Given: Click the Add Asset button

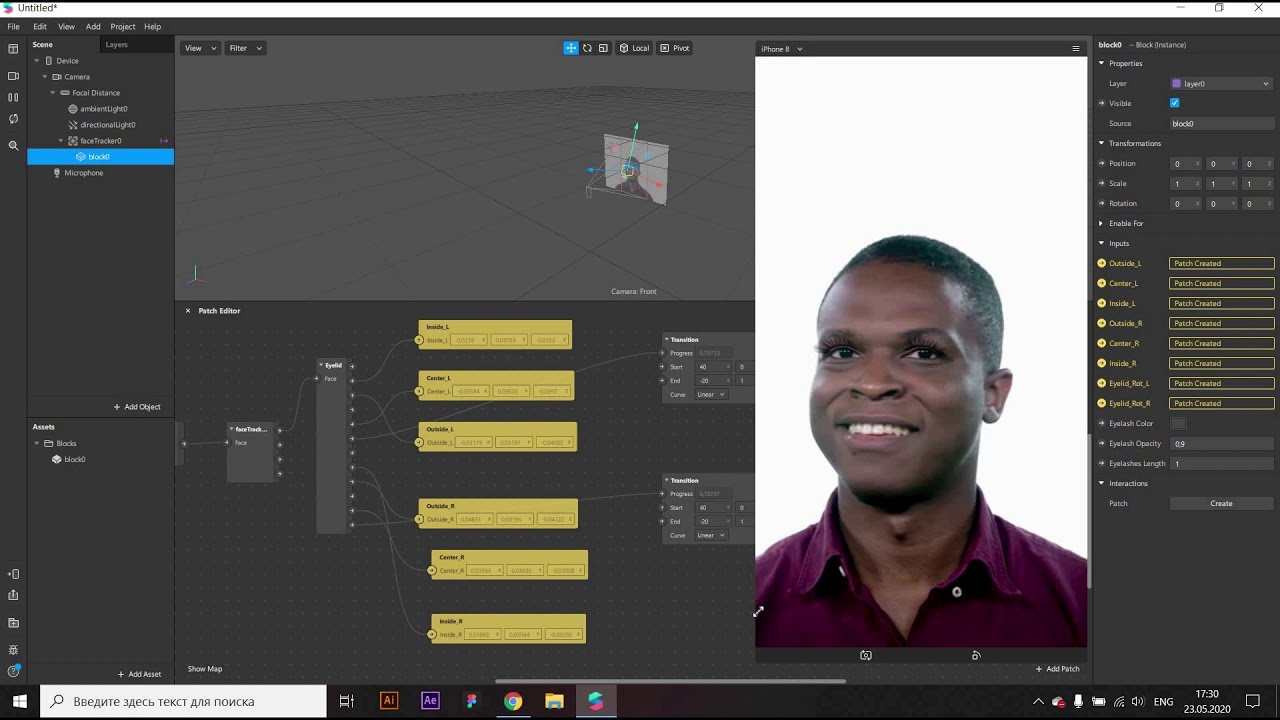Looking at the screenshot, I should point(139,674).
